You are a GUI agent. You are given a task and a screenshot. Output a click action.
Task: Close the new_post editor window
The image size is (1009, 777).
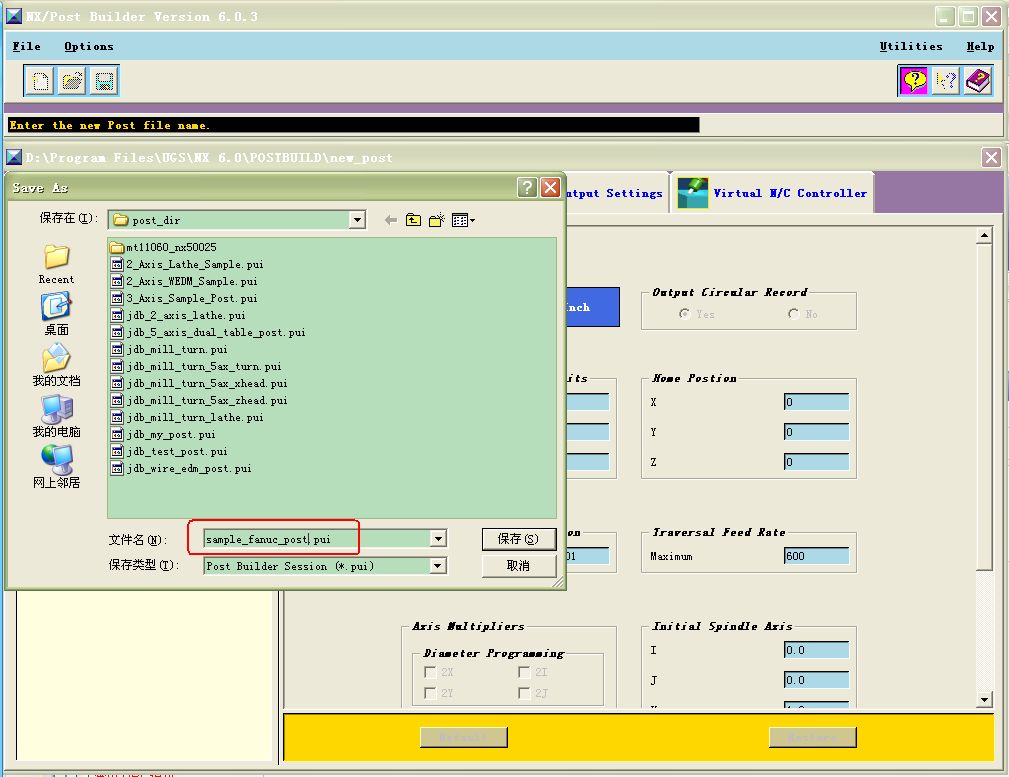click(x=991, y=157)
